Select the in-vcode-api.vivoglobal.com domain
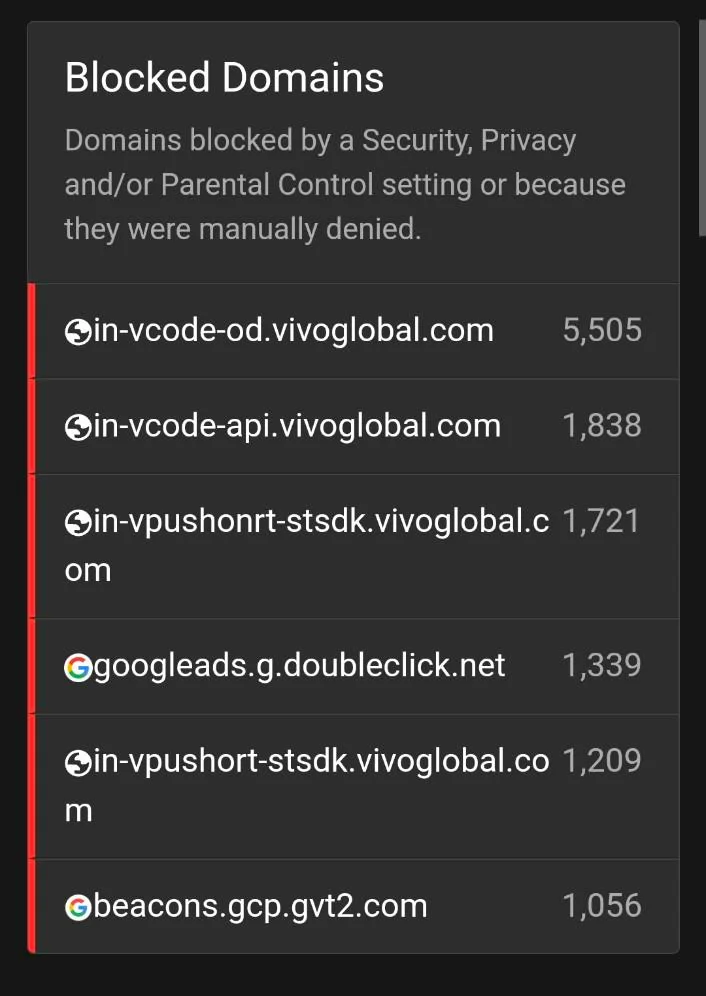The height and width of the screenshot is (996, 706). (x=297, y=427)
